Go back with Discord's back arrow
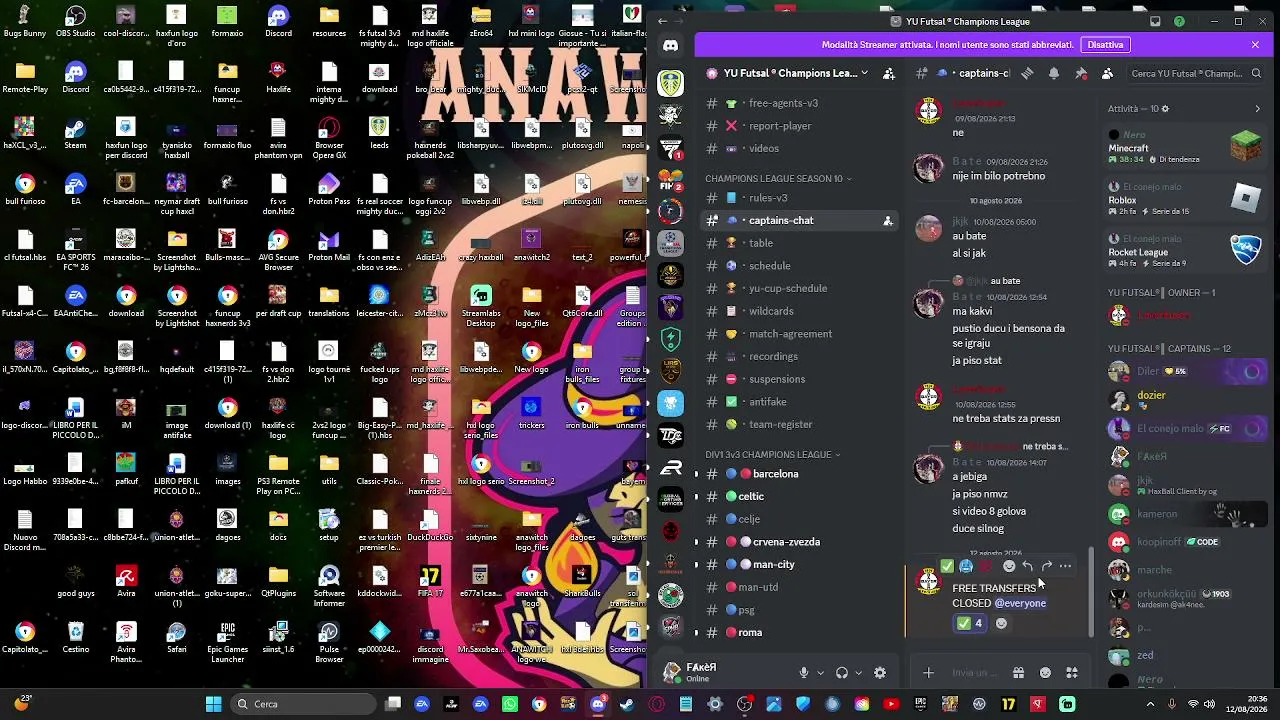Viewport: 1280px width, 720px height. point(661,21)
